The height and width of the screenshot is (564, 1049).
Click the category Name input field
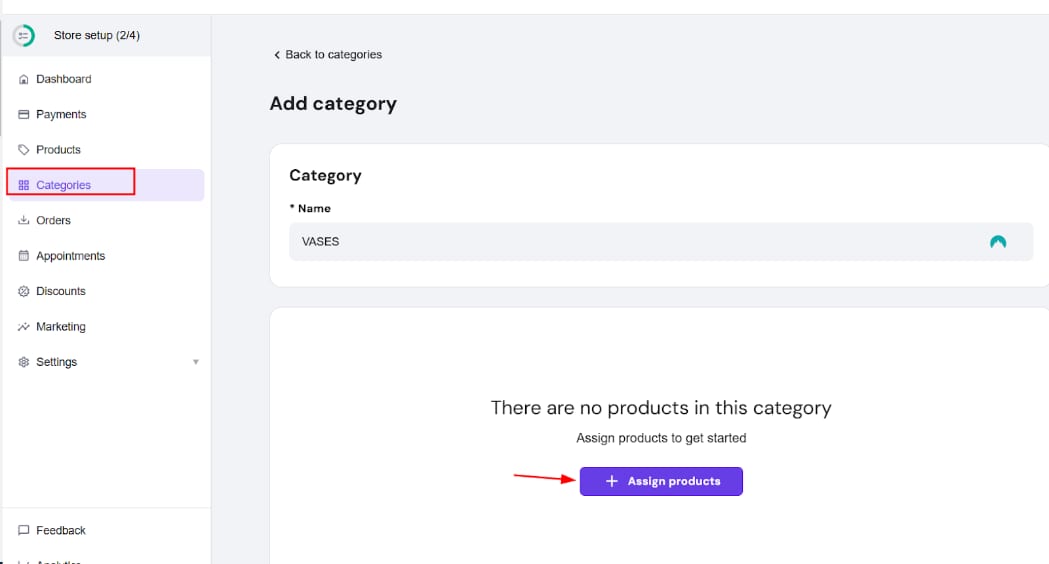tap(630, 242)
